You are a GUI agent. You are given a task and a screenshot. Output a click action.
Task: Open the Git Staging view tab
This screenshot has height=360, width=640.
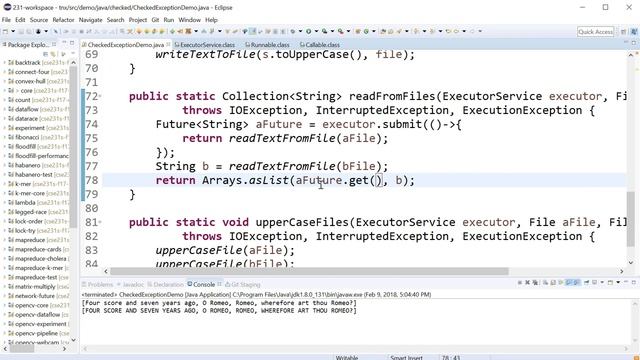pos(245,284)
